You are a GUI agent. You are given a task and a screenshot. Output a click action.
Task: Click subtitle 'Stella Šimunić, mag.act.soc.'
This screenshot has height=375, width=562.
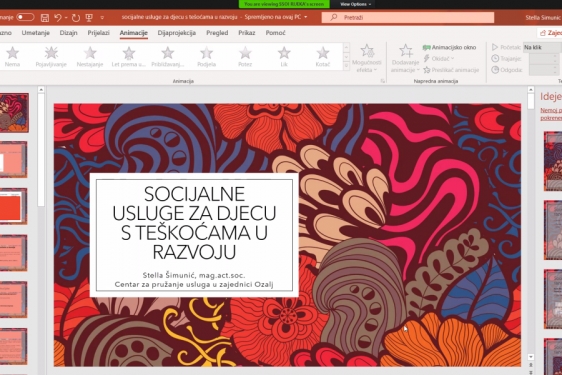coord(194,275)
